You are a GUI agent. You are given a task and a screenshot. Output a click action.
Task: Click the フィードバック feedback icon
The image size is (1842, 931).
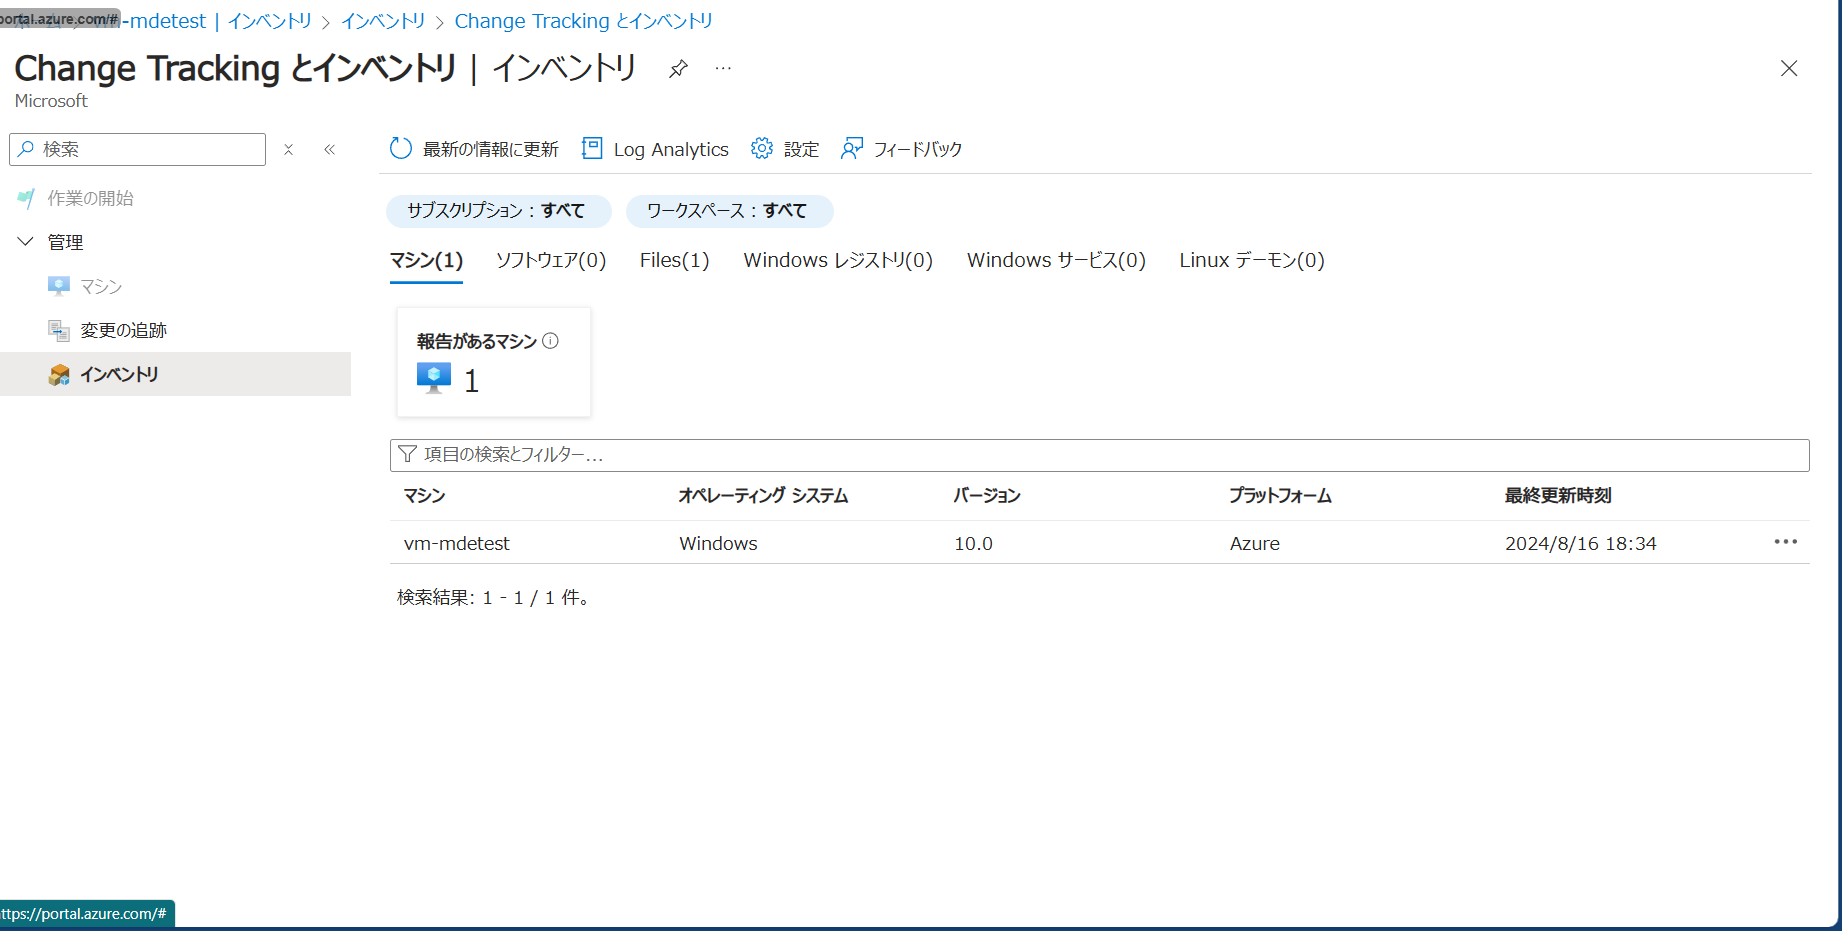(x=852, y=149)
